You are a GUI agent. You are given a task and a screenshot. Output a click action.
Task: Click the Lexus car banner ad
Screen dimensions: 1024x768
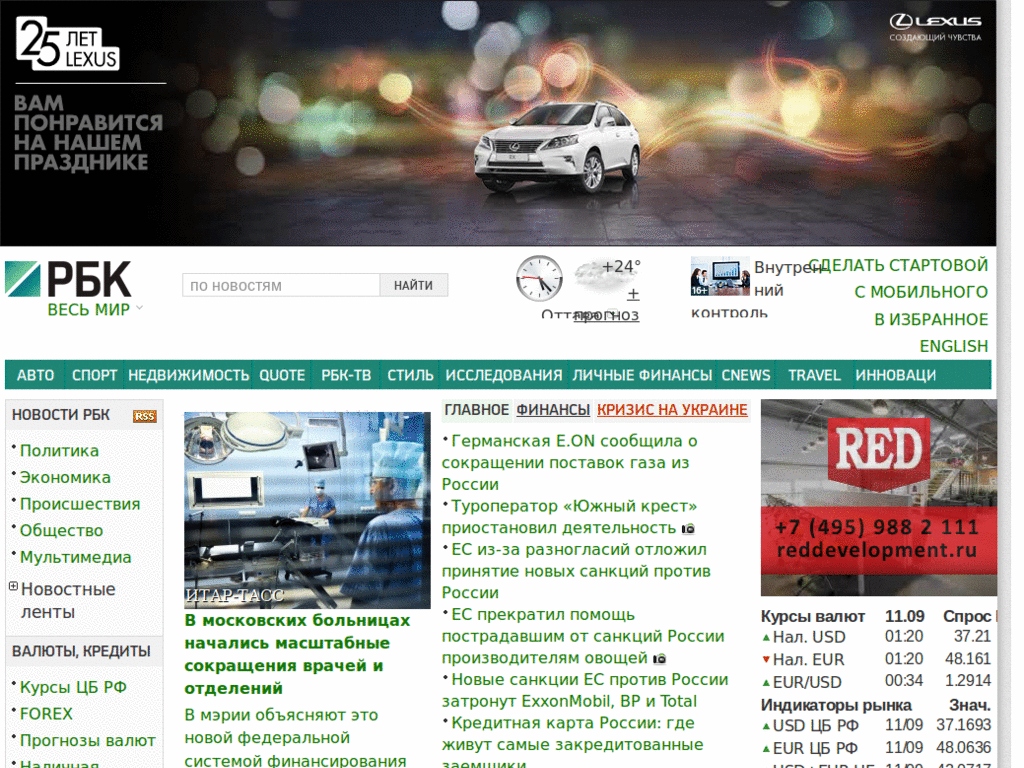[498, 123]
